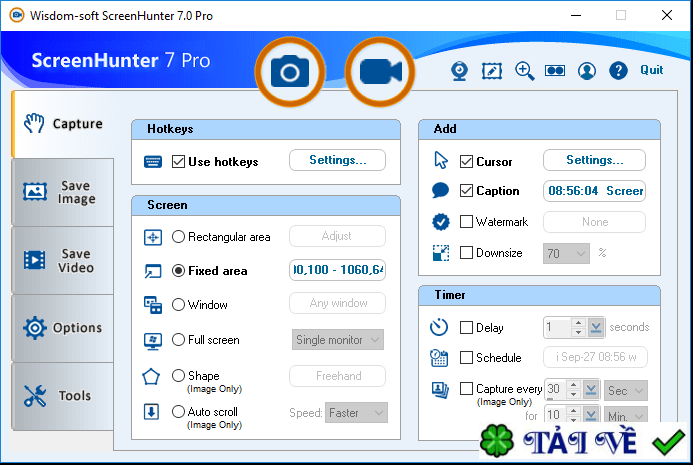Screen dimensions: 693x465
Task: Click the Freehand button
Action: coord(338,376)
